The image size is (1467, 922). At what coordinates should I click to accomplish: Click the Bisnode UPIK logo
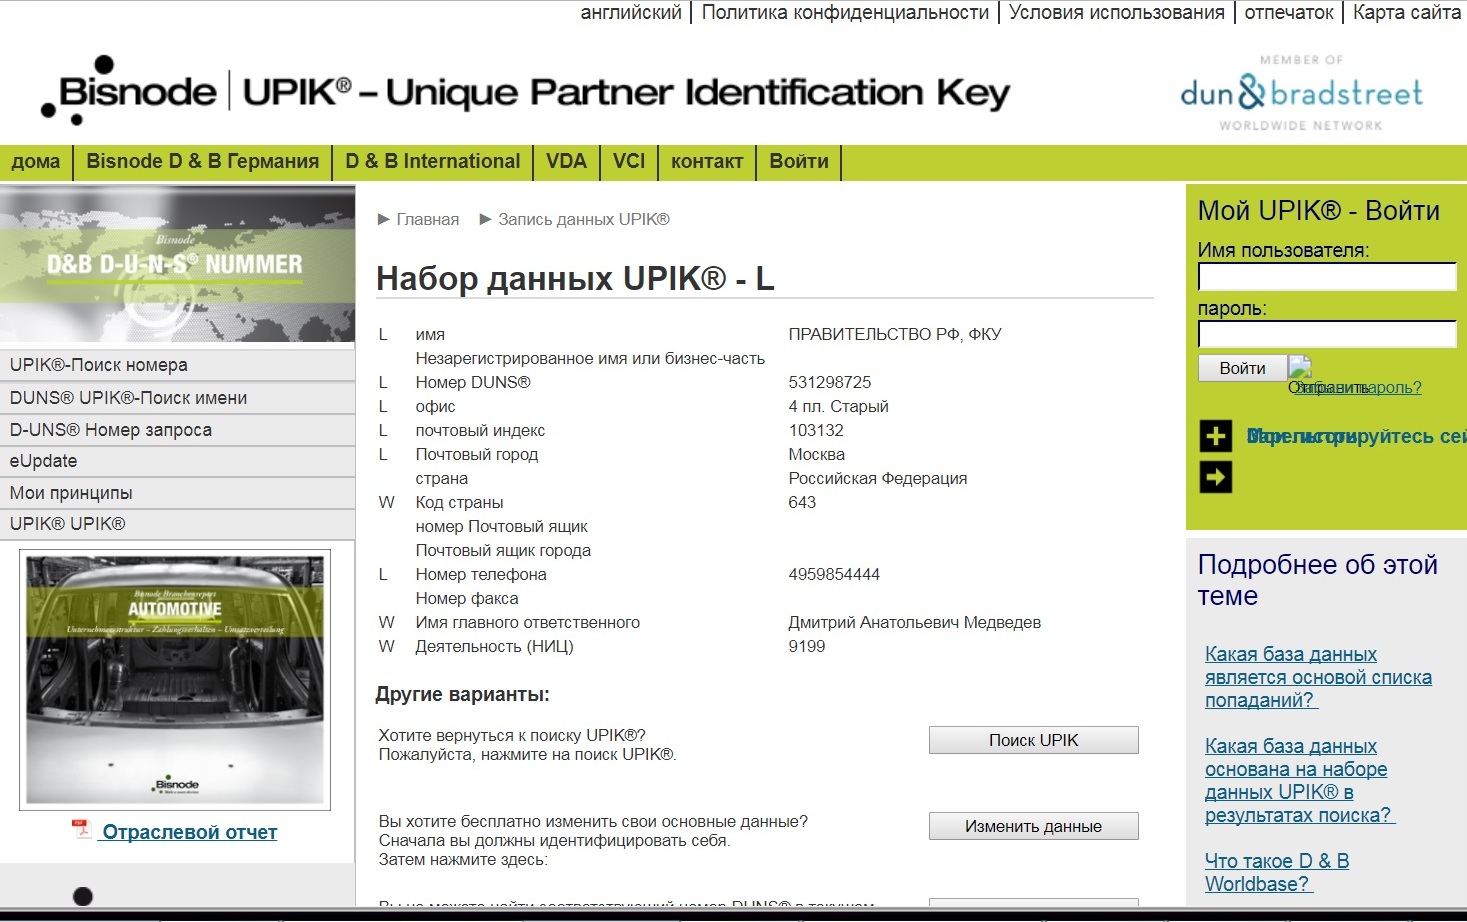coord(525,92)
